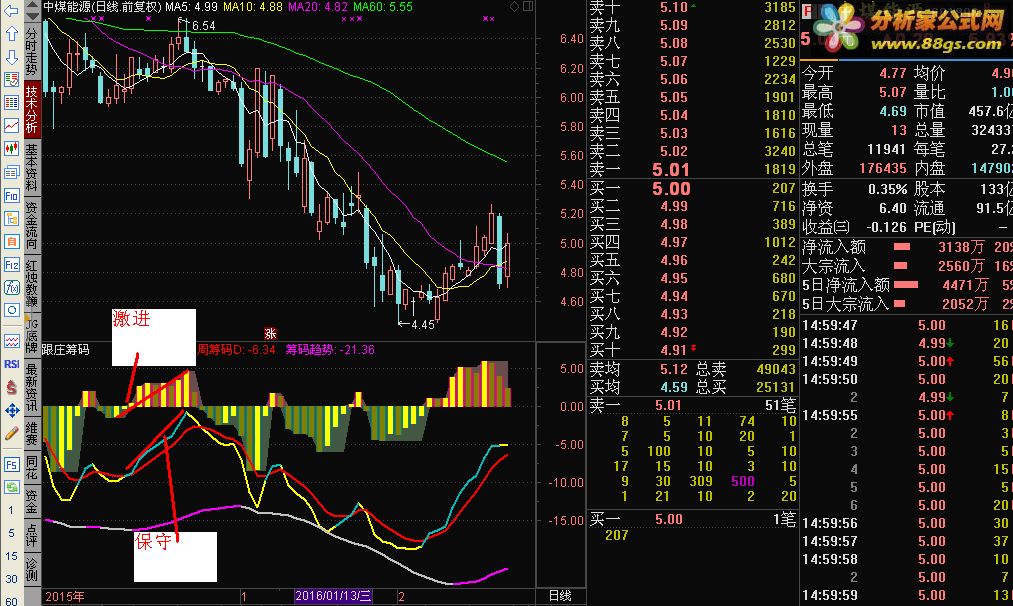This screenshot has width=1013, height=606.
Task: Open the line chart trend icon
Action: coord(11,125)
